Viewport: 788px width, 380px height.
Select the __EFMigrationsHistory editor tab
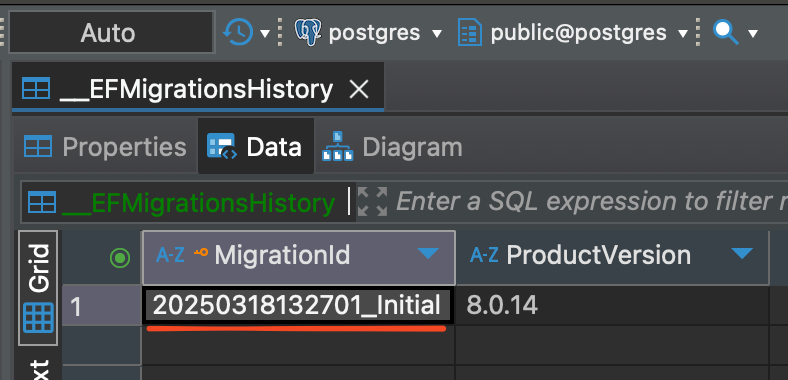tap(198, 87)
